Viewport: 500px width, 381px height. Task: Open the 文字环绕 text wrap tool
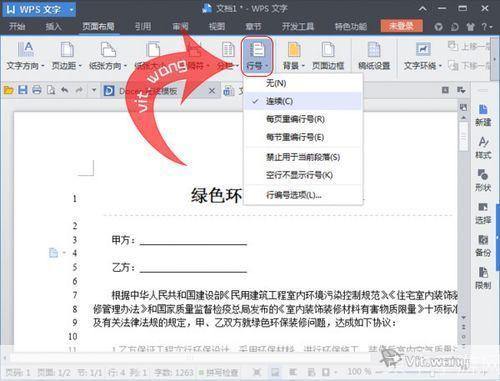[x=422, y=56]
